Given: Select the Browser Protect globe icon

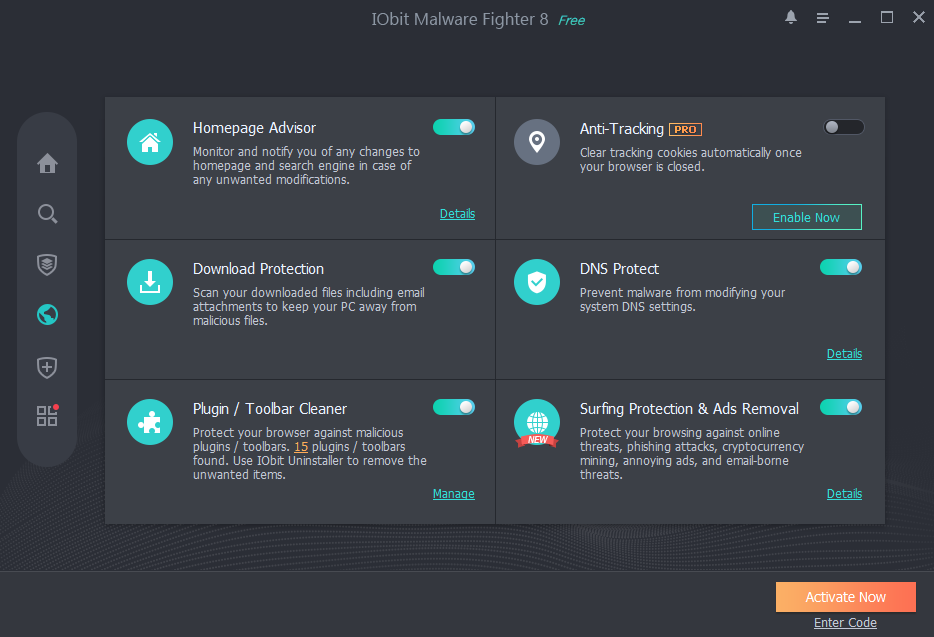Looking at the screenshot, I should pyautogui.click(x=47, y=315).
